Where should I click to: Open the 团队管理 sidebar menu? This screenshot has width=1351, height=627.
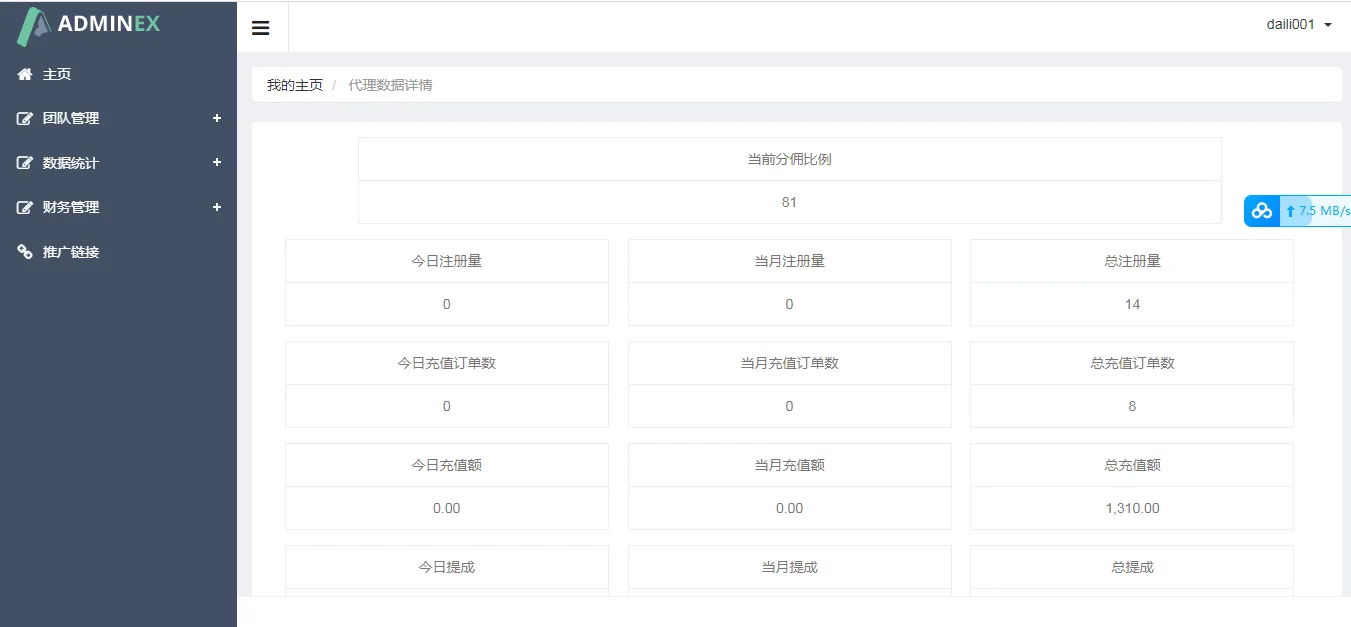click(118, 118)
